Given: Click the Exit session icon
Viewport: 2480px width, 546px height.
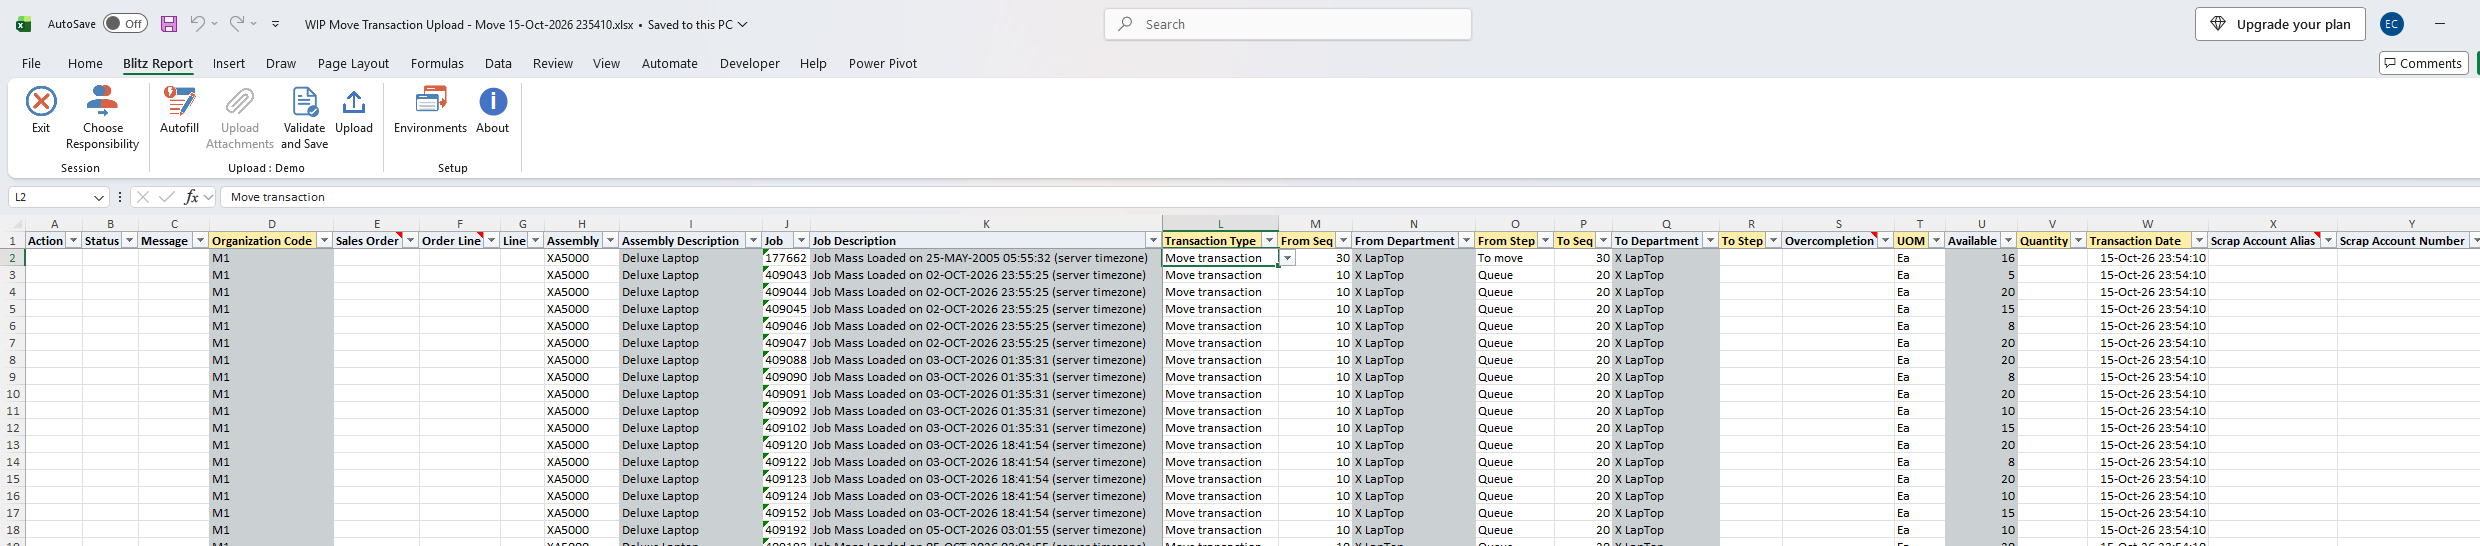Looking at the screenshot, I should point(41,101).
